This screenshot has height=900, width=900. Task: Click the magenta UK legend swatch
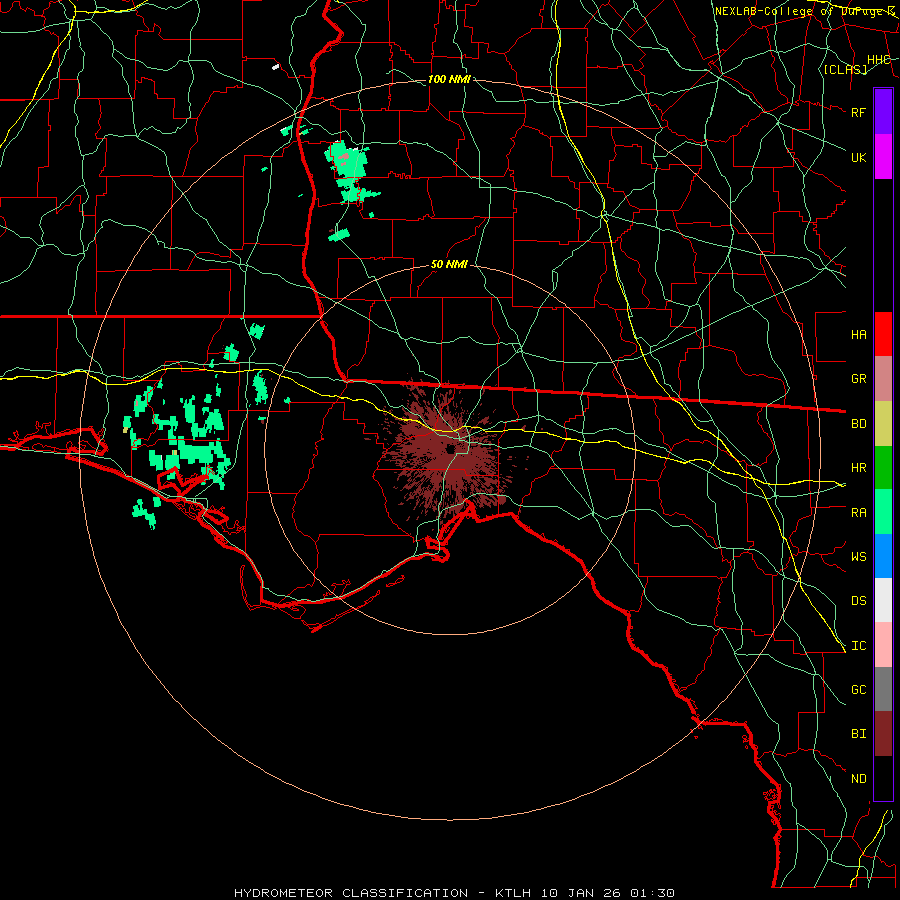(x=883, y=157)
